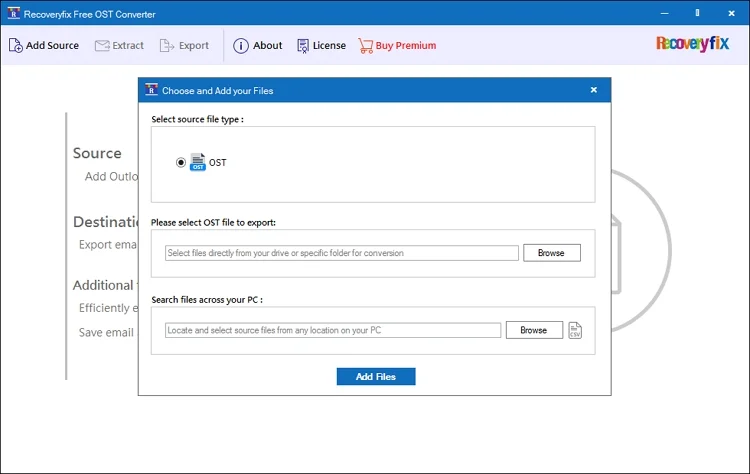The height and width of the screenshot is (474, 750).
Task: Click Buy Premium in the toolbar
Action: 397,45
